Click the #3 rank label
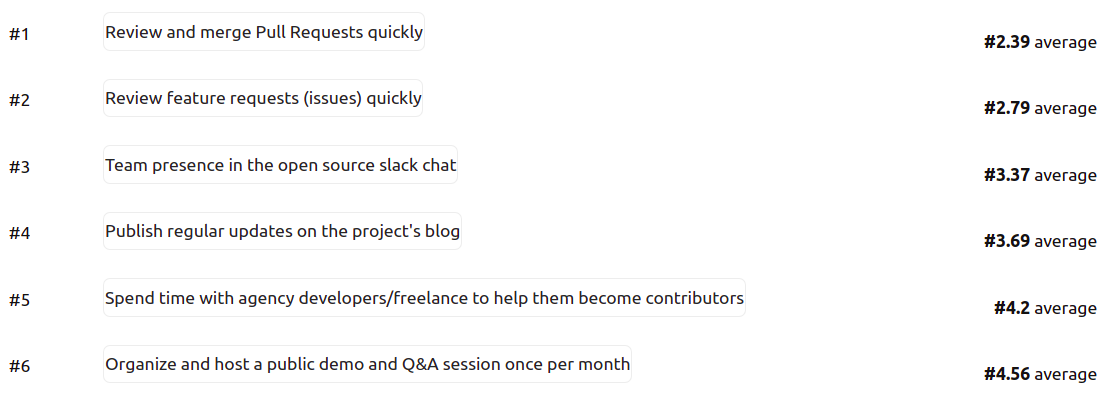Image resolution: width=1117 pixels, height=395 pixels. click(x=19, y=167)
